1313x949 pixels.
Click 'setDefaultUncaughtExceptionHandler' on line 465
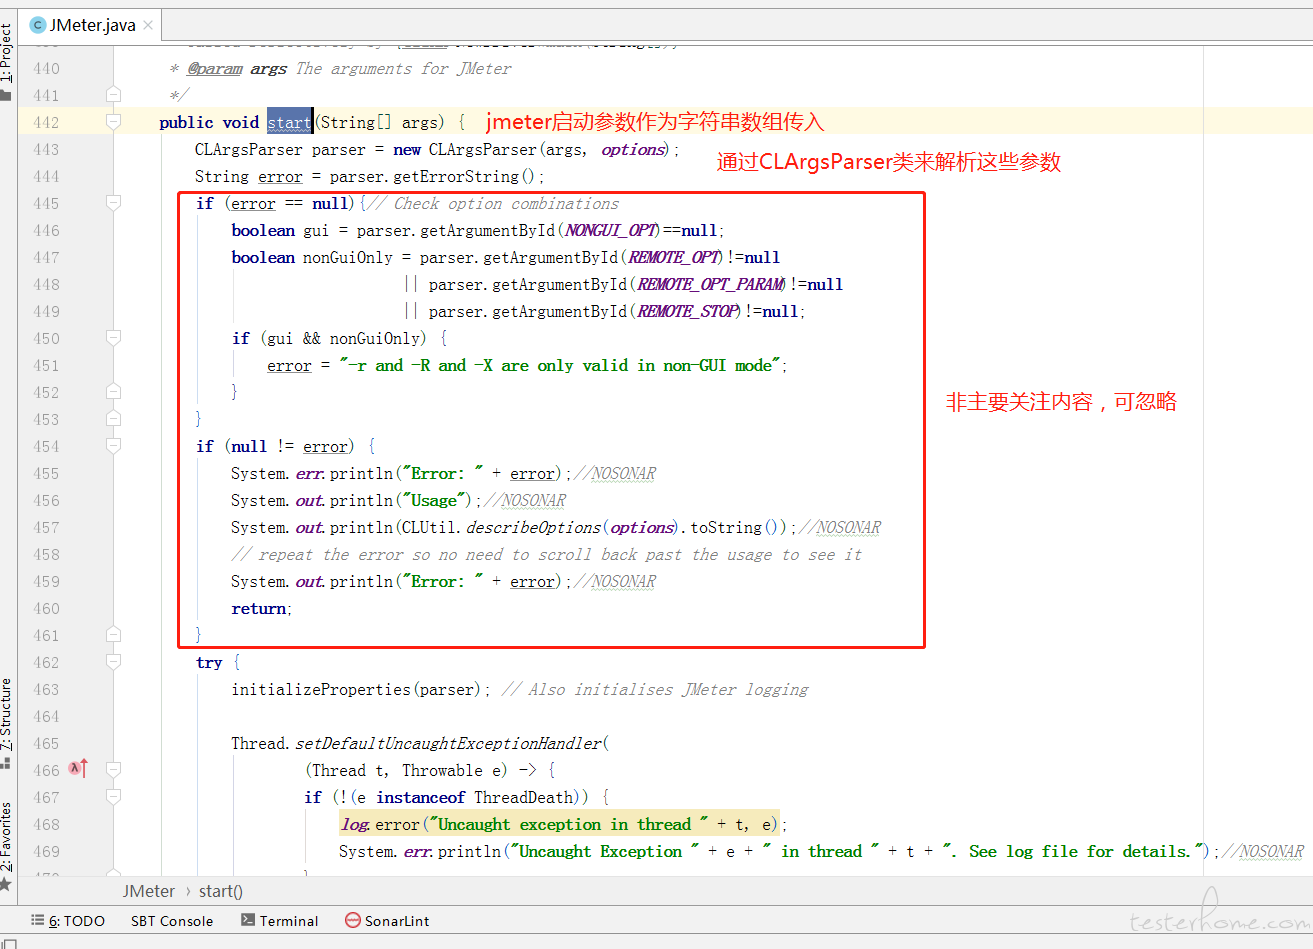[449, 743]
